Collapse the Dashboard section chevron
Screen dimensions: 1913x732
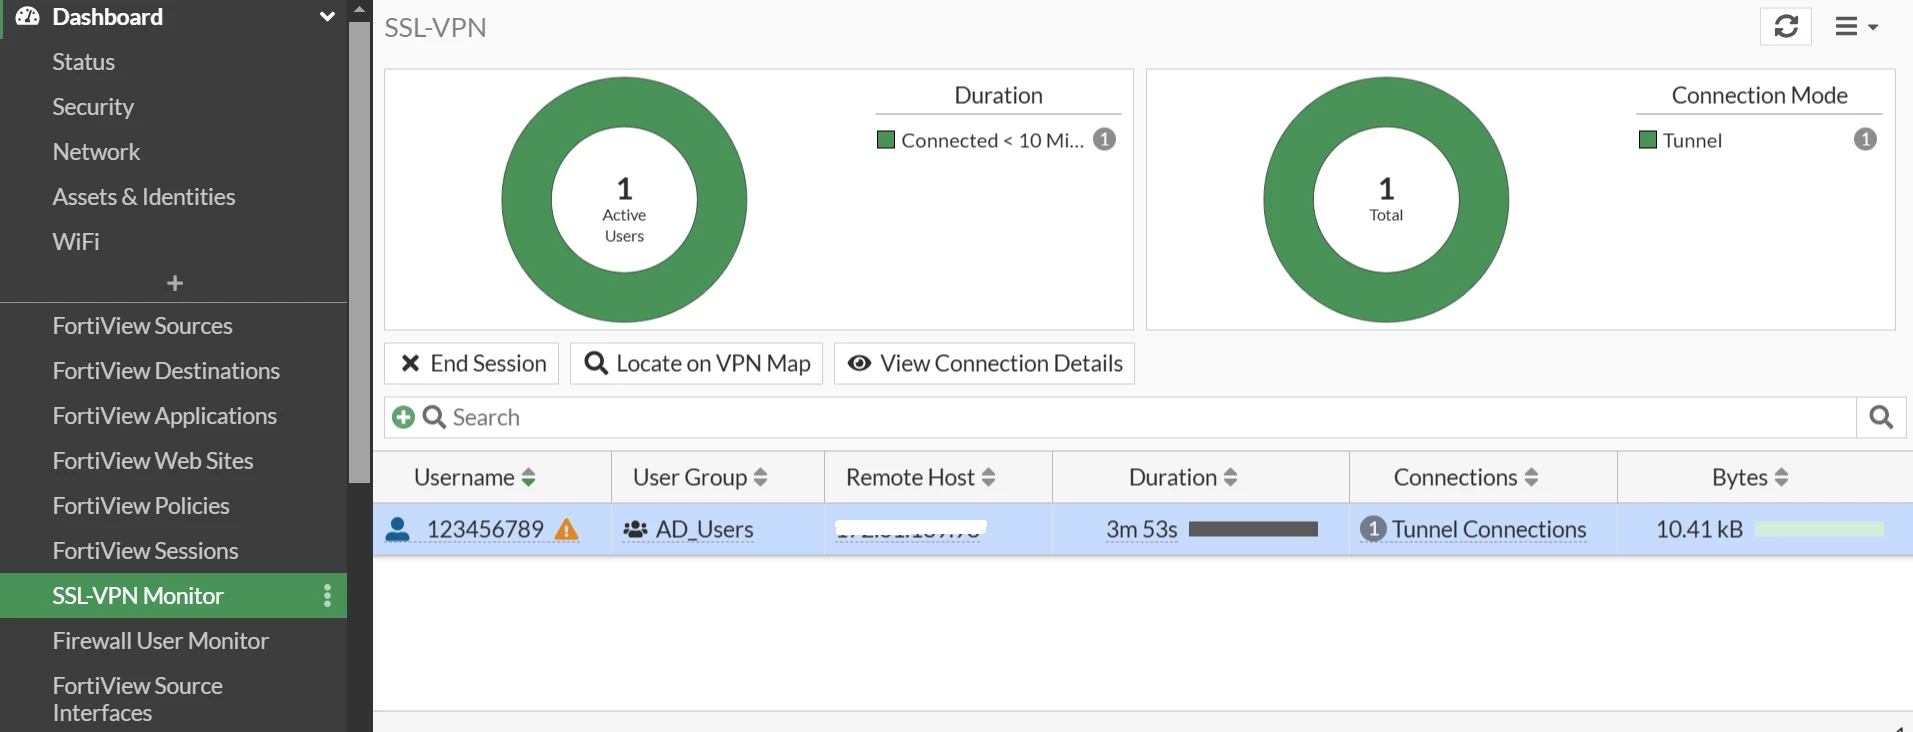point(326,17)
